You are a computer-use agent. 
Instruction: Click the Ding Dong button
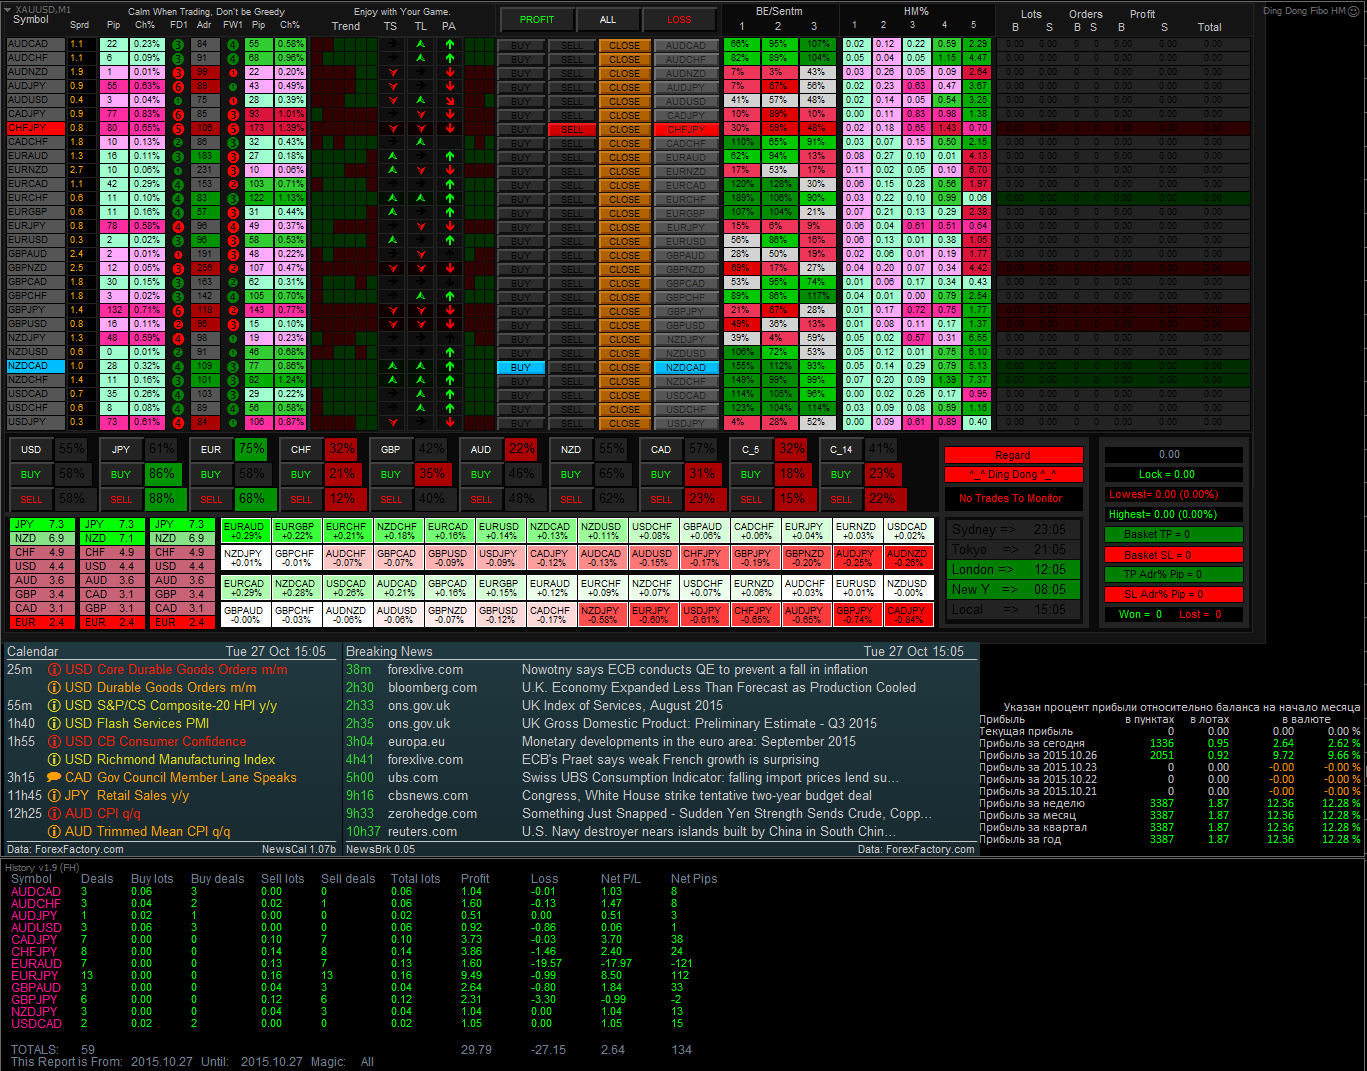pyautogui.click(x=1013, y=475)
